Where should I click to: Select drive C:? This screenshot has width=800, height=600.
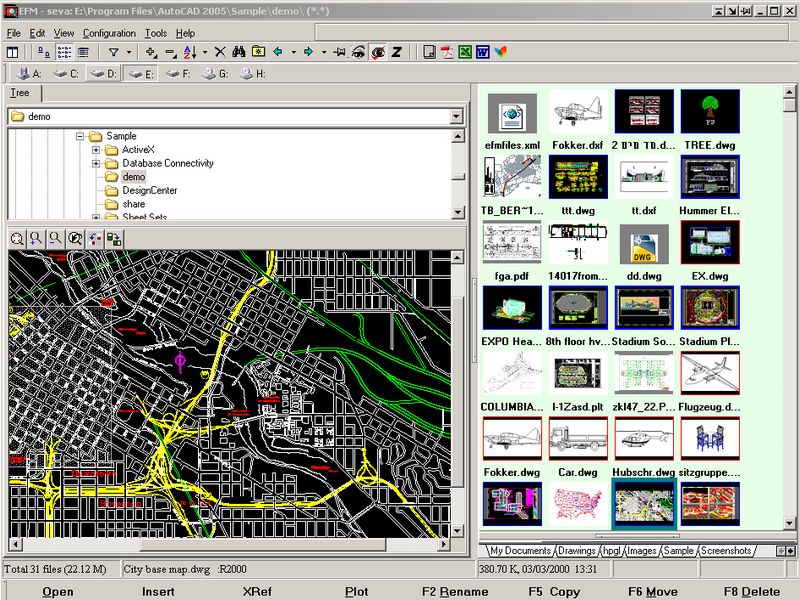pos(66,74)
